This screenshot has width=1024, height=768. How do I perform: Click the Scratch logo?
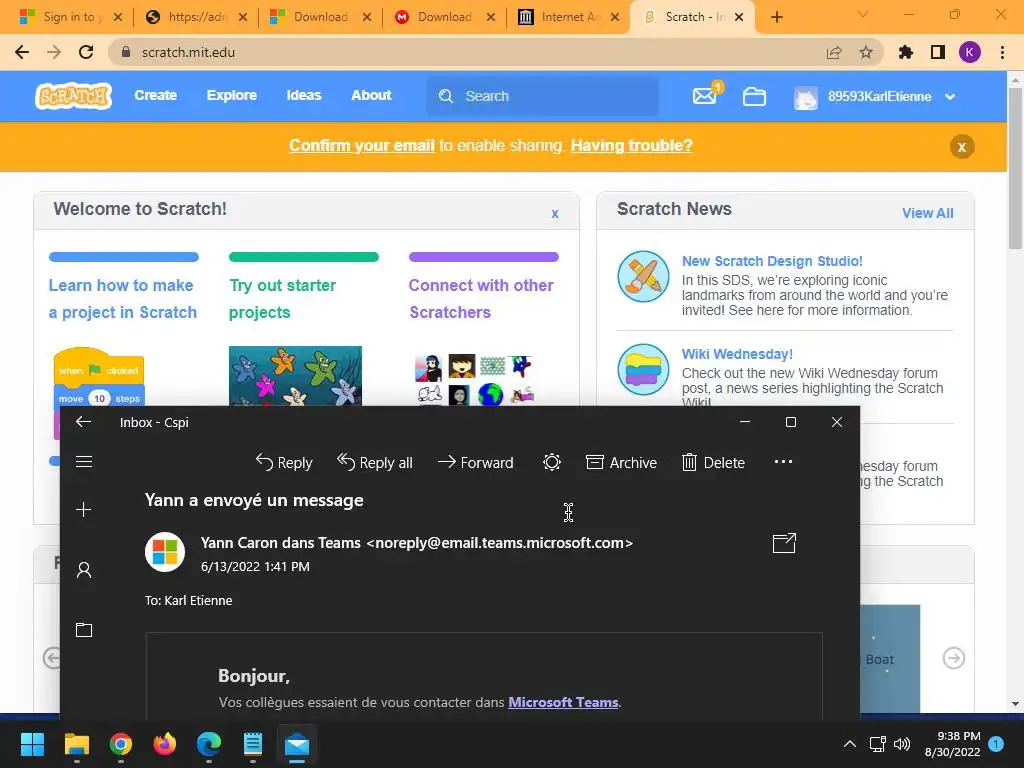pyautogui.click(x=73, y=96)
